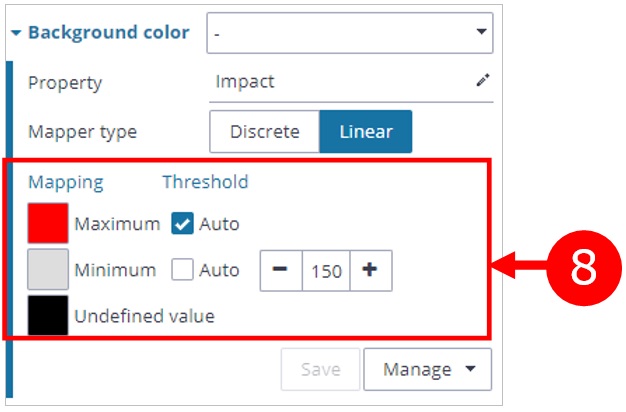Pick the red Maximum color swatch
This screenshot has width=626, height=412.
coord(48,224)
